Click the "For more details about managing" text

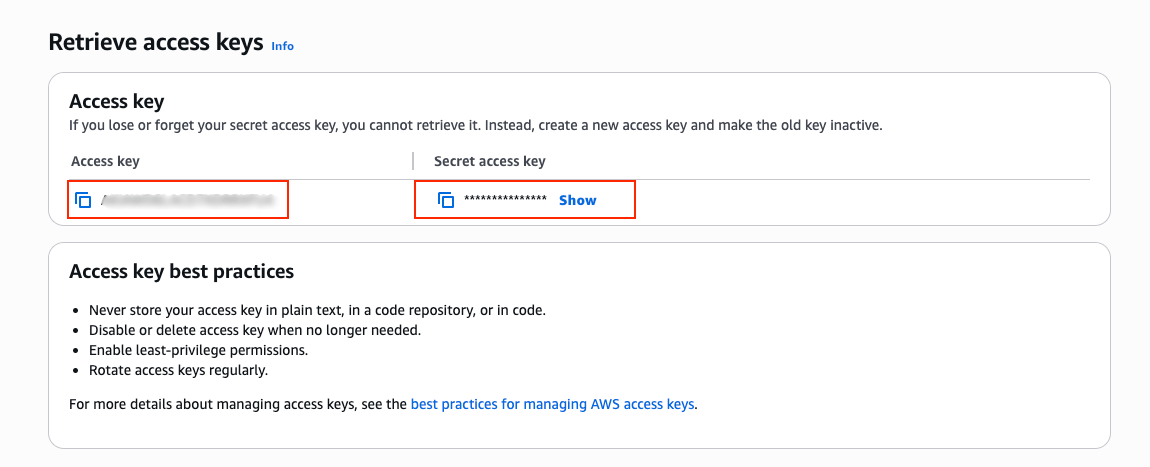[238, 405]
